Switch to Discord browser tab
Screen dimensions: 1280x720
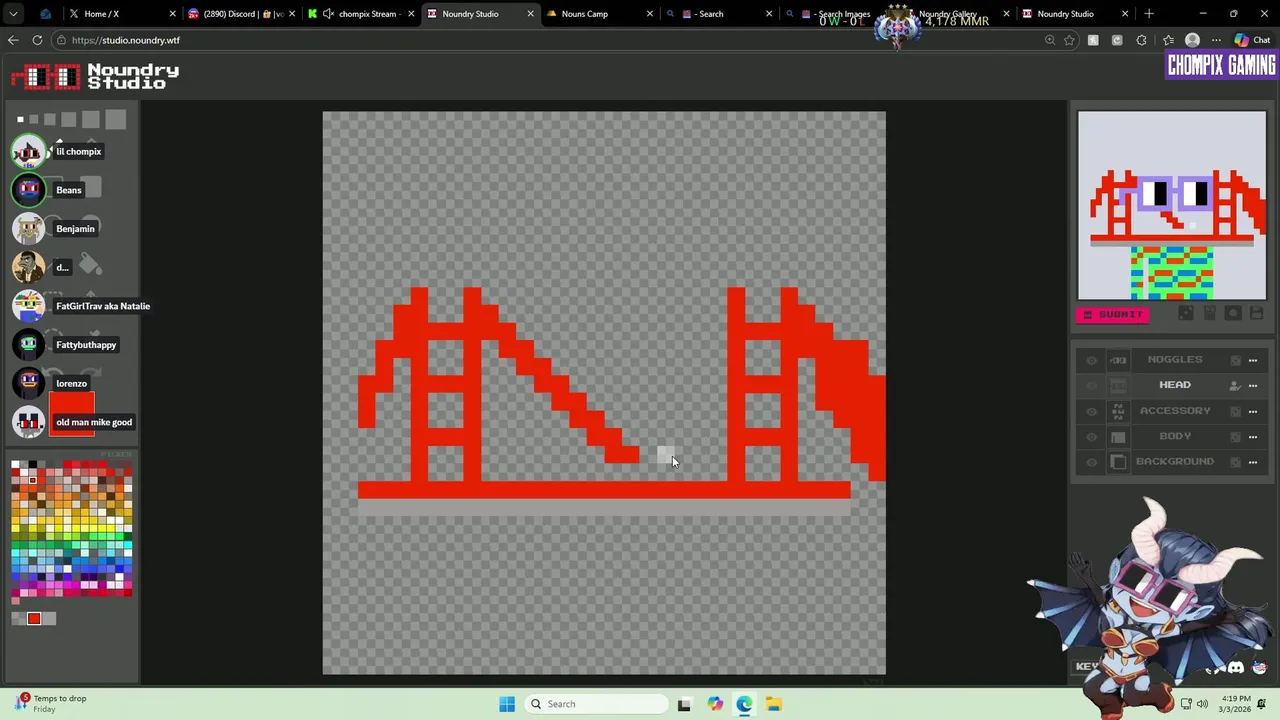click(240, 14)
